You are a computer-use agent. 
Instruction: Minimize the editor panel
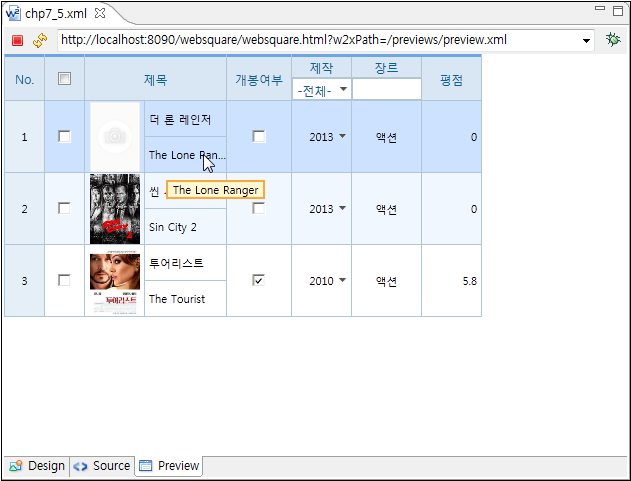pos(600,9)
